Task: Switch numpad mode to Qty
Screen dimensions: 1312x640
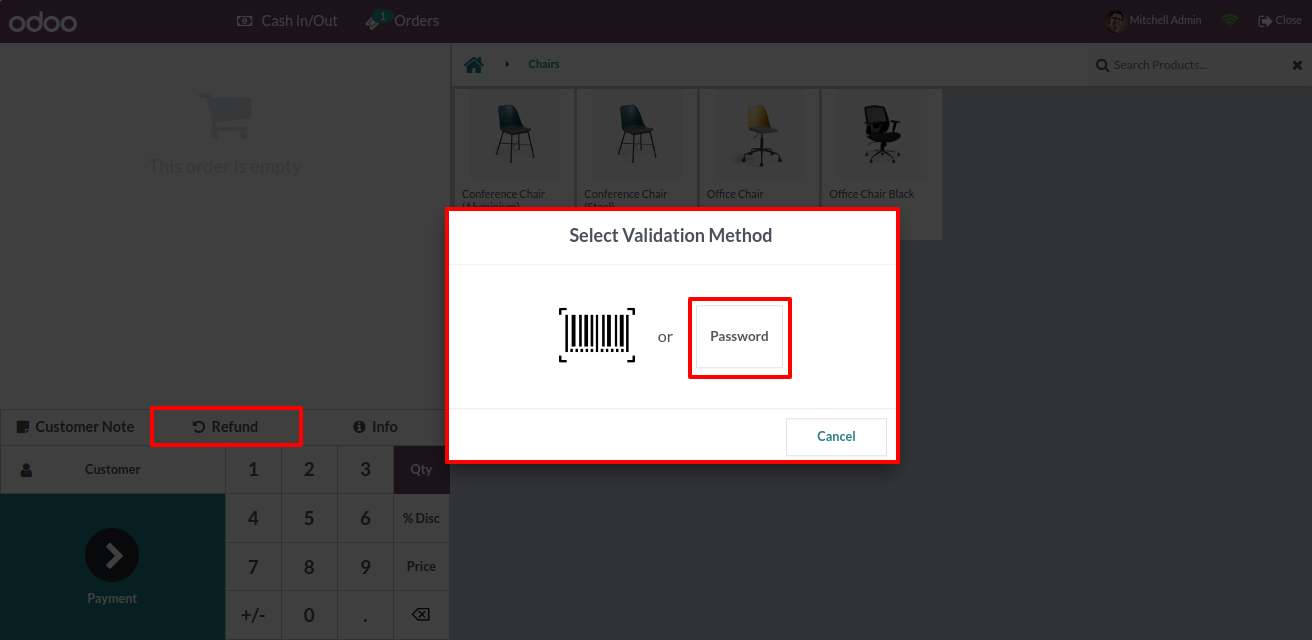Action: pyautogui.click(x=421, y=470)
